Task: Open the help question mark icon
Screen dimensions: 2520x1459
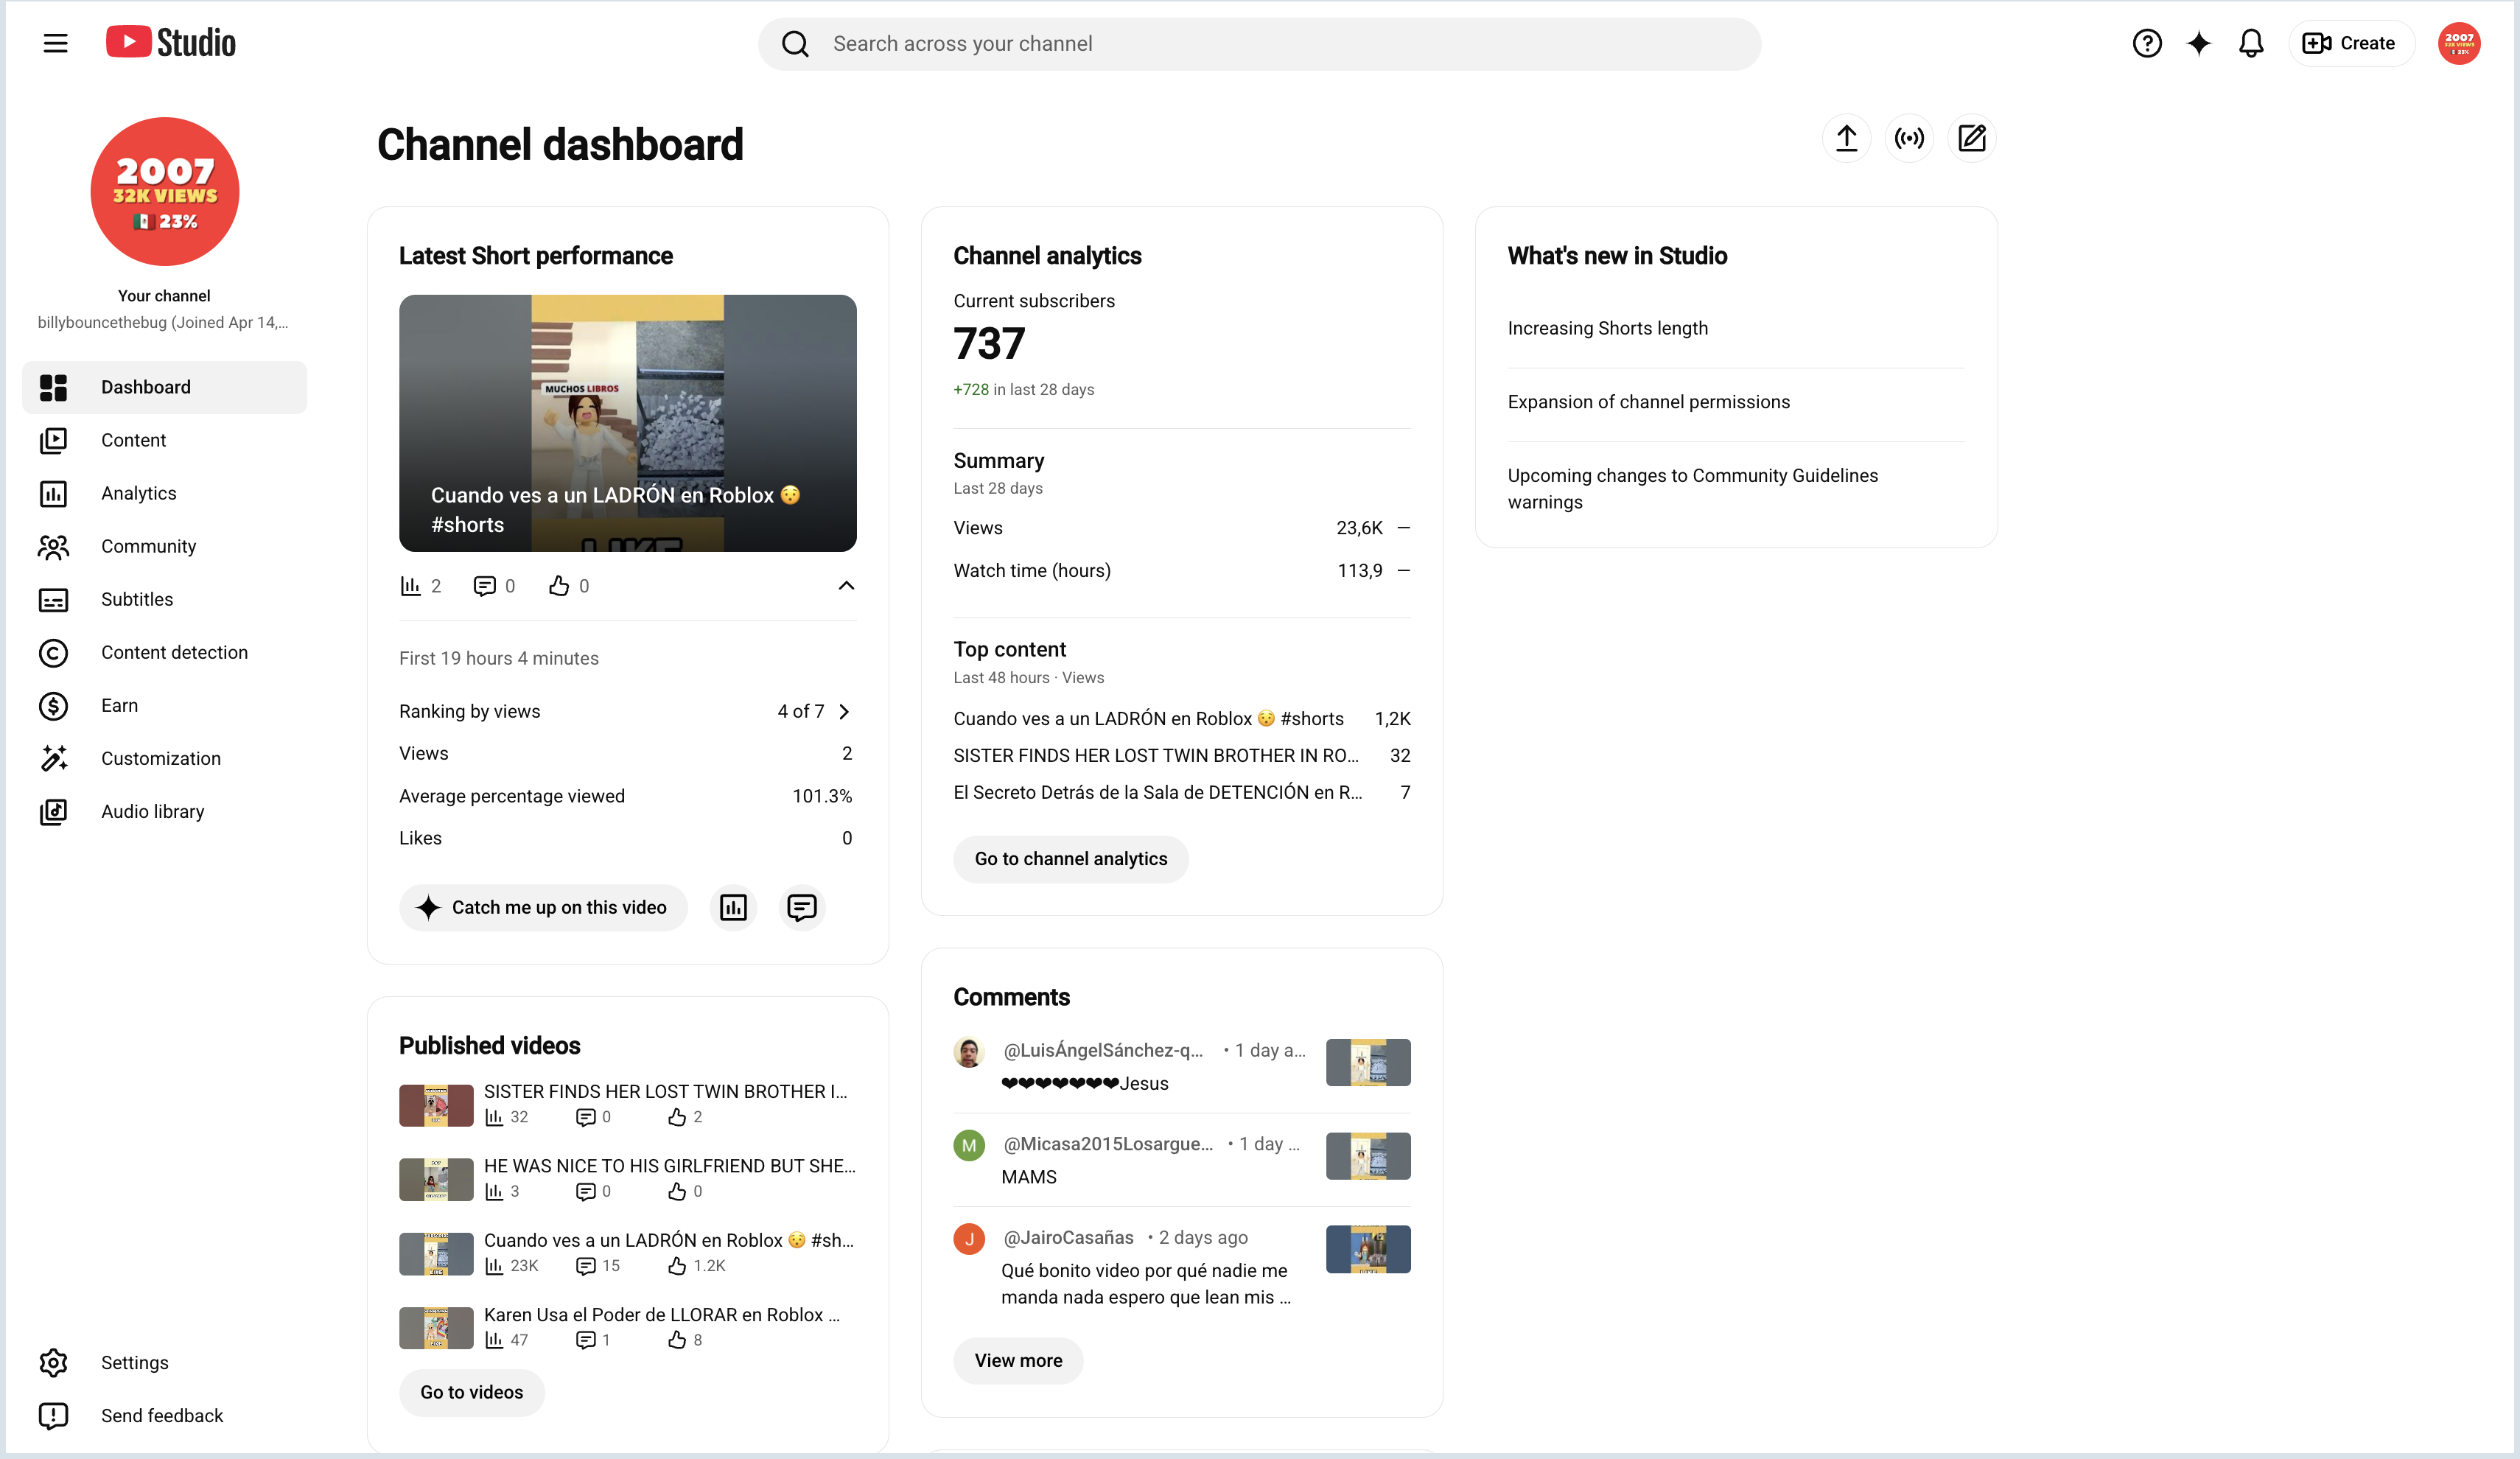Action: pos(2147,43)
